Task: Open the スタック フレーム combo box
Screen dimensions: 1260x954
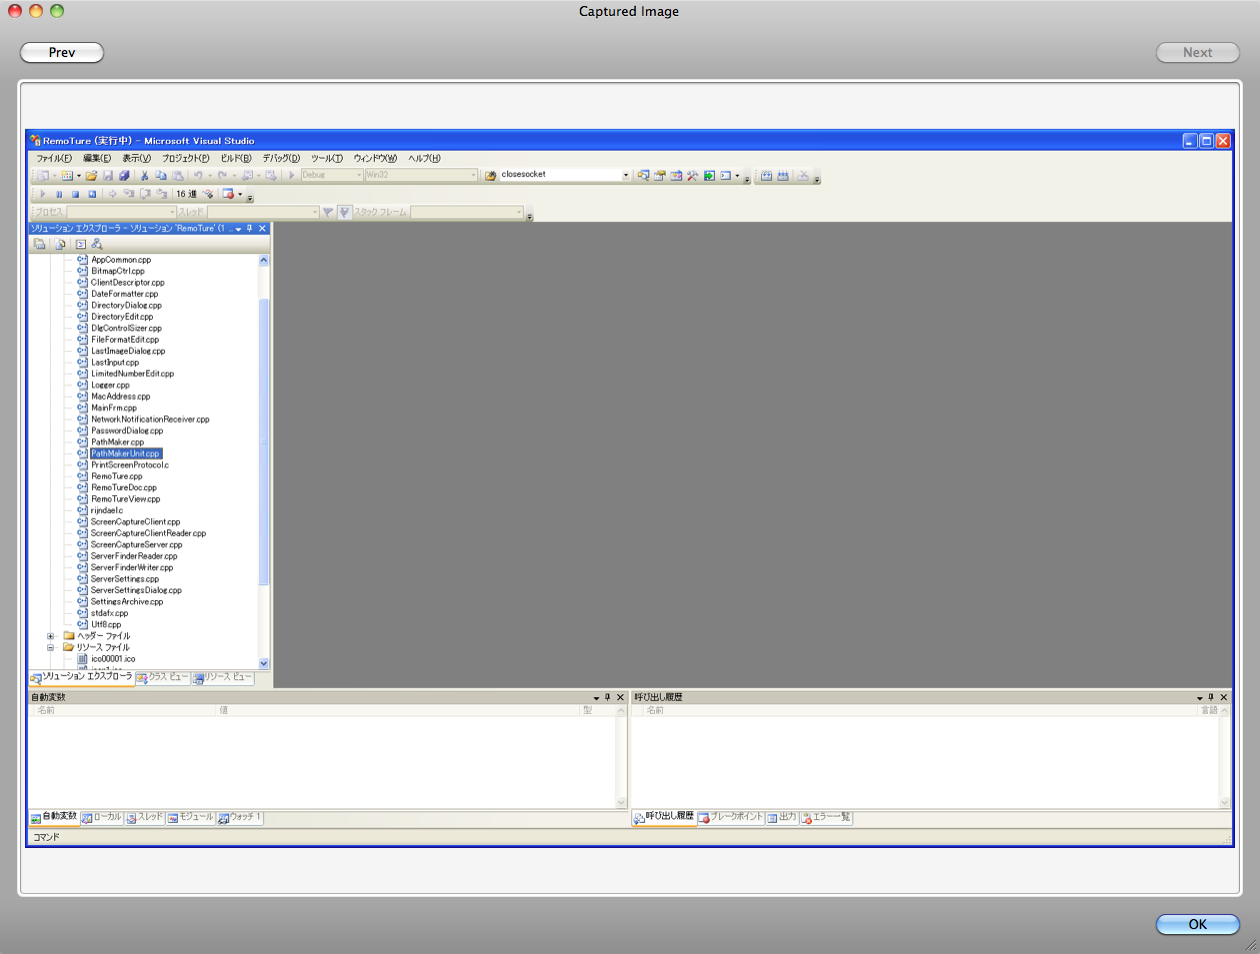Action: point(467,212)
